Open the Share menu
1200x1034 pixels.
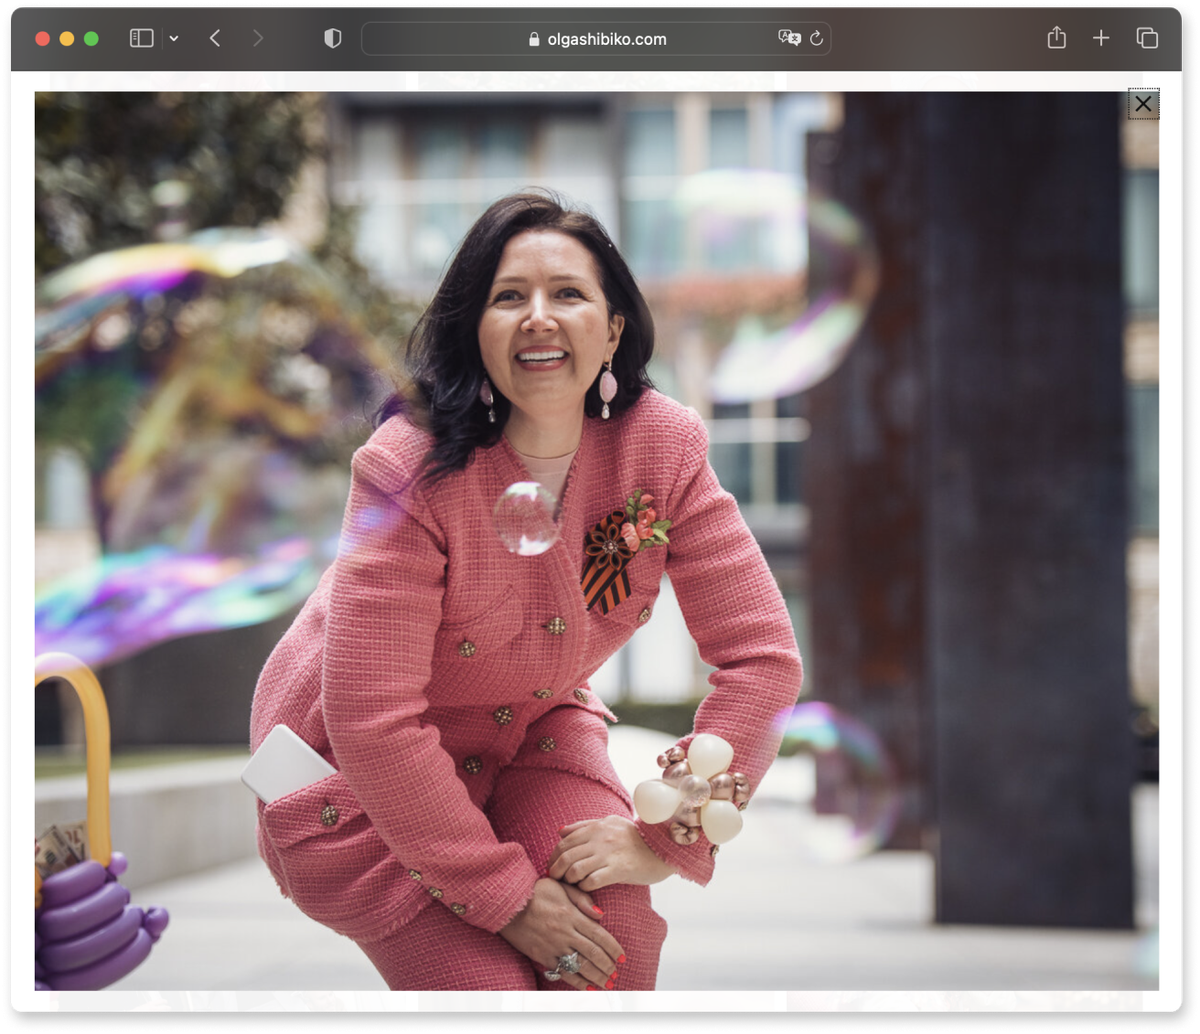click(x=1056, y=38)
